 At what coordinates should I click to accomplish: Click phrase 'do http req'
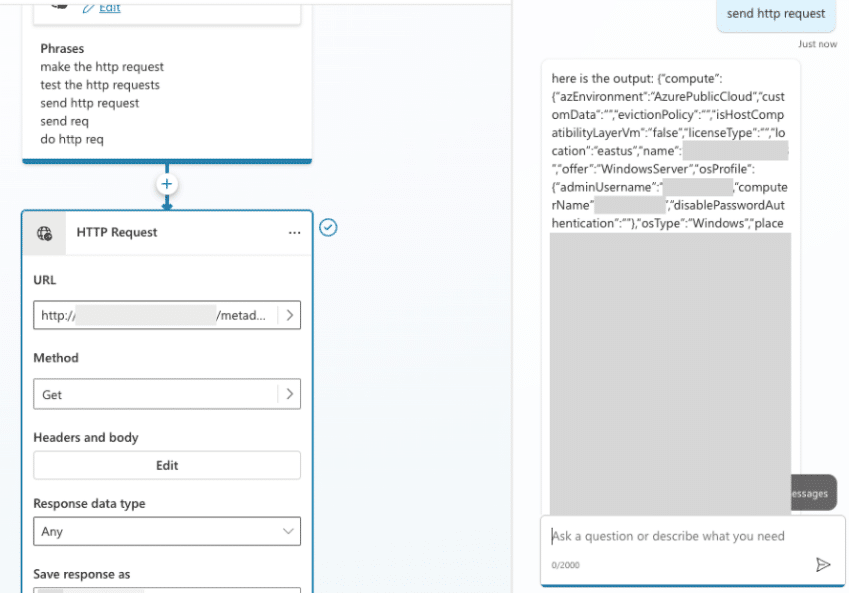point(71,139)
